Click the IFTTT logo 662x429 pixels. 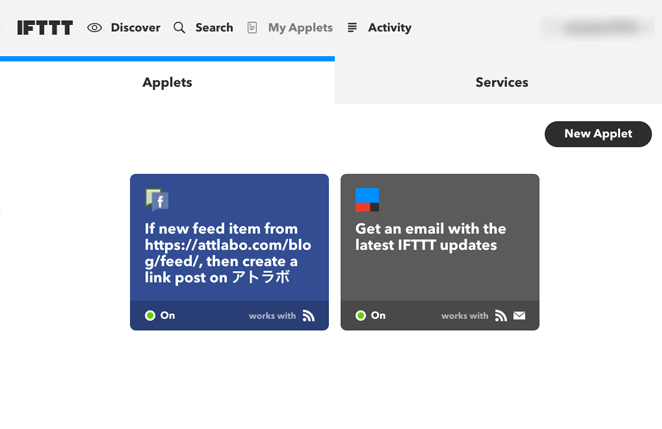click(45, 27)
